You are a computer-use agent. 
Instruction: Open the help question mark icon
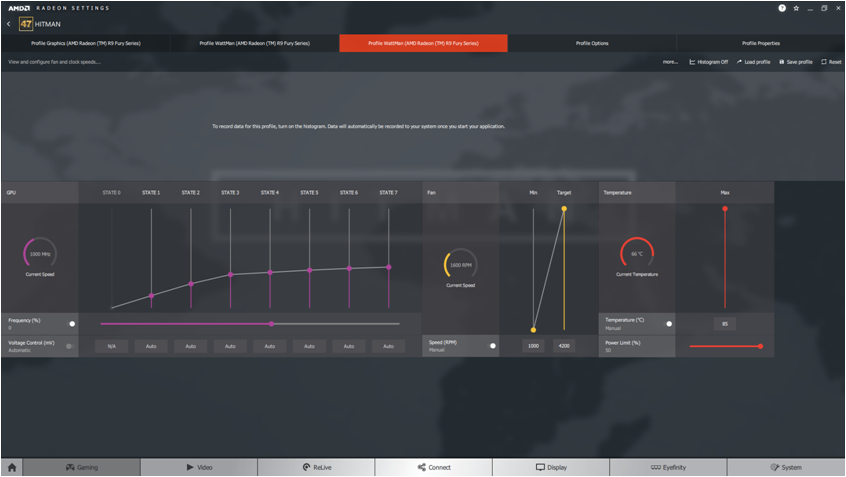[x=782, y=8]
